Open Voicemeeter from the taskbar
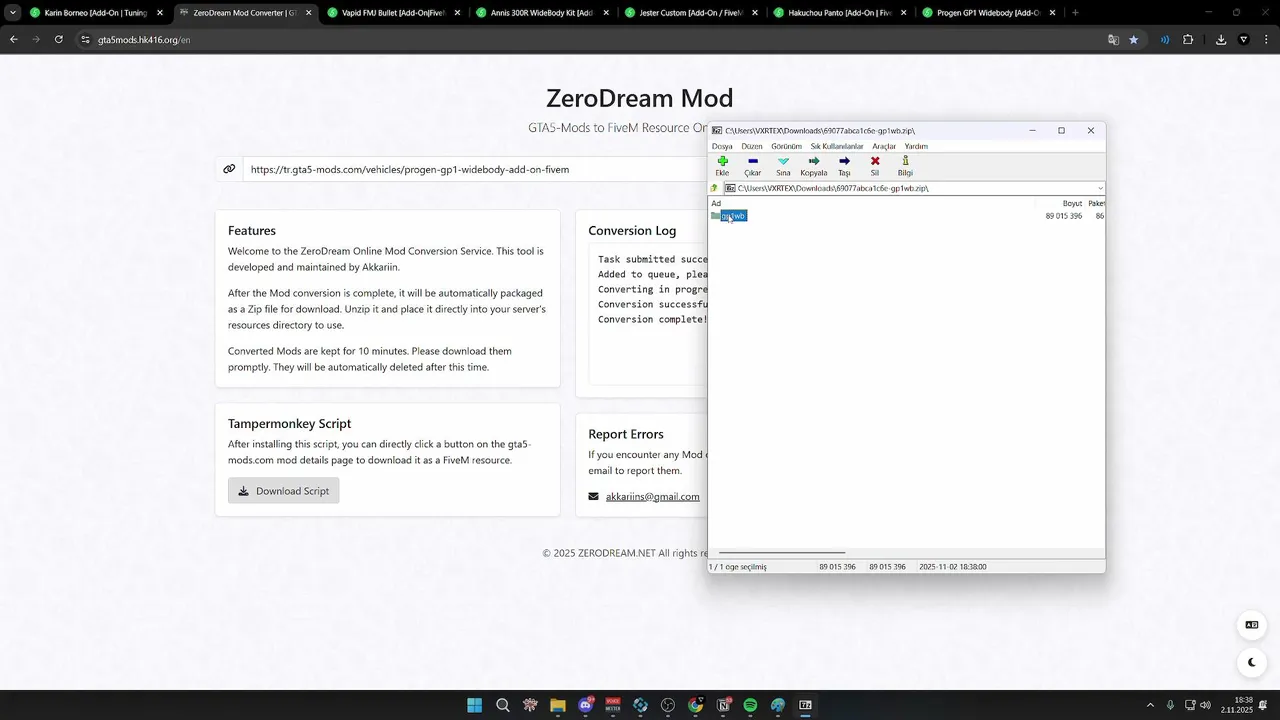 (613, 705)
